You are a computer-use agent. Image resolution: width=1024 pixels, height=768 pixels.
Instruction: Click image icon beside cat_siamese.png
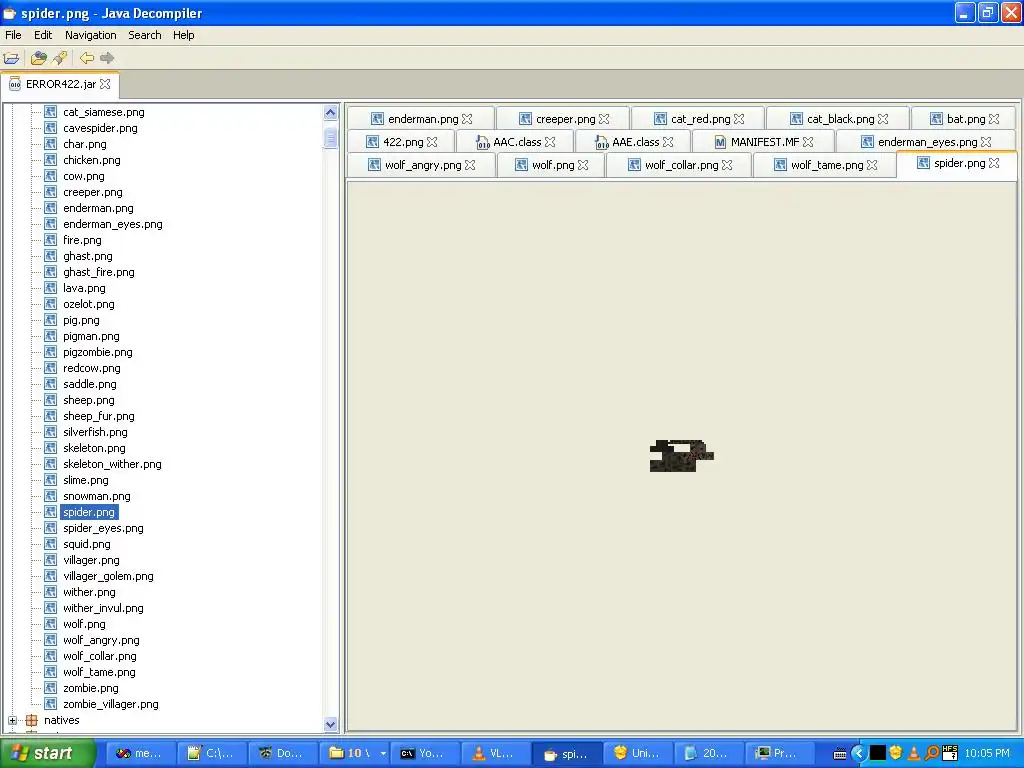point(50,112)
